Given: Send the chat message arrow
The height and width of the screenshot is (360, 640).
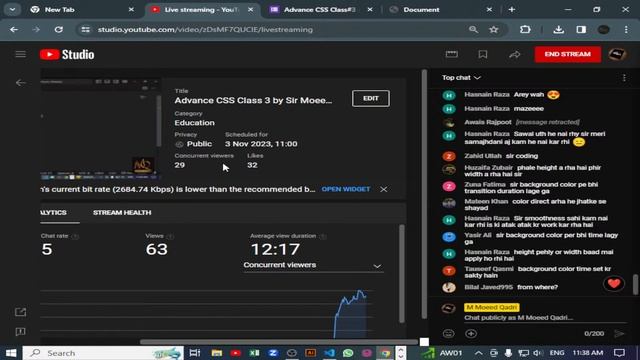Looking at the screenshot, I should (619, 333).
